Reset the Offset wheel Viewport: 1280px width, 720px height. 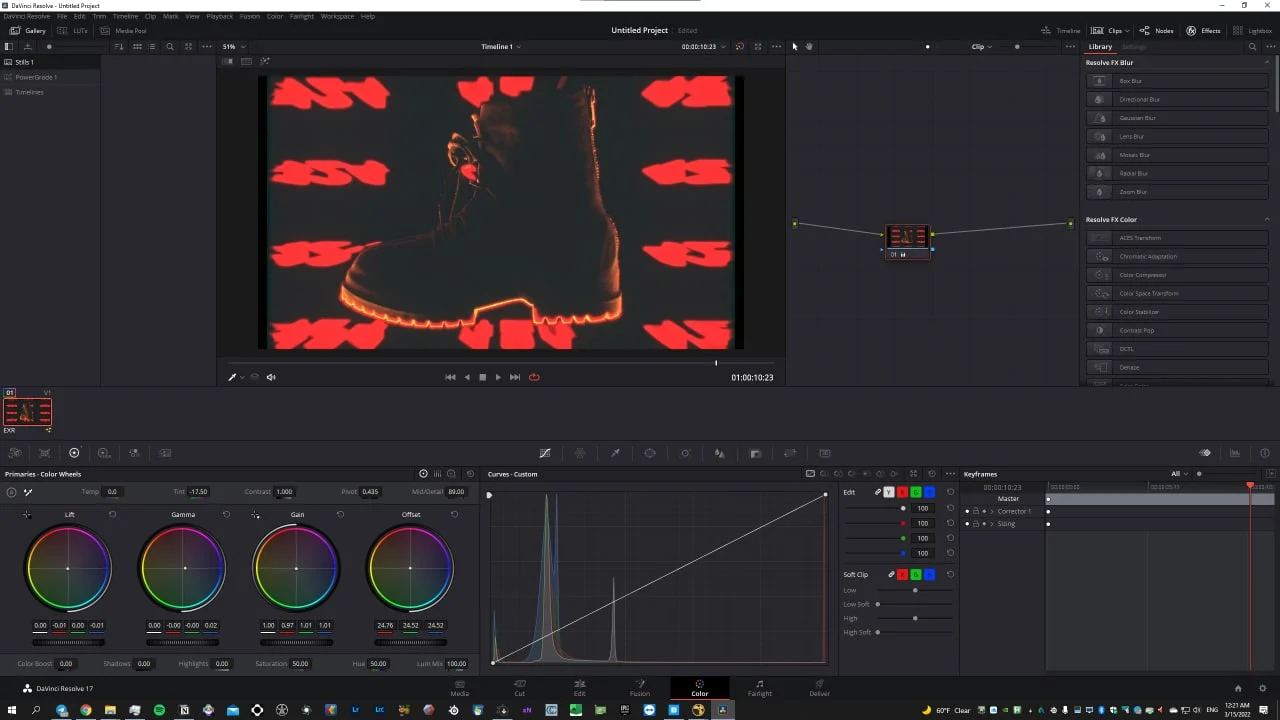[454, 514]
